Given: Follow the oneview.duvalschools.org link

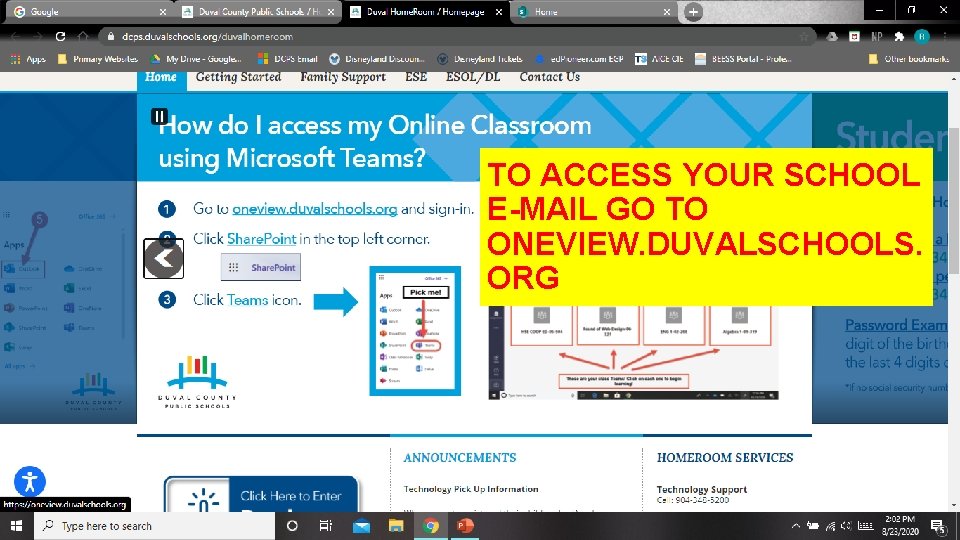Looking at the screenshot, I should coord(315,209).
